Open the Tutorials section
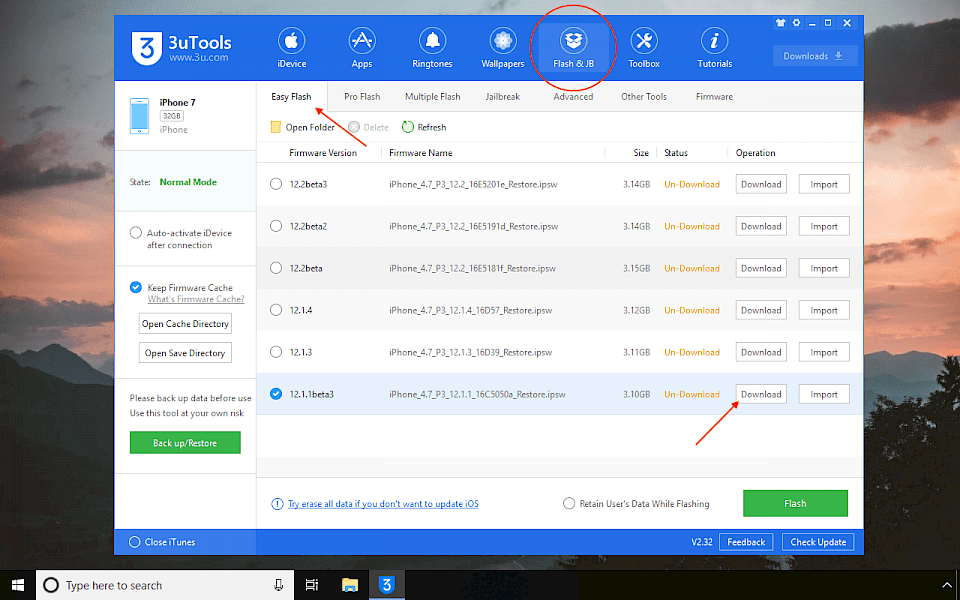The width and height of the screenshot is (960, 600). [x=714, y=48]
